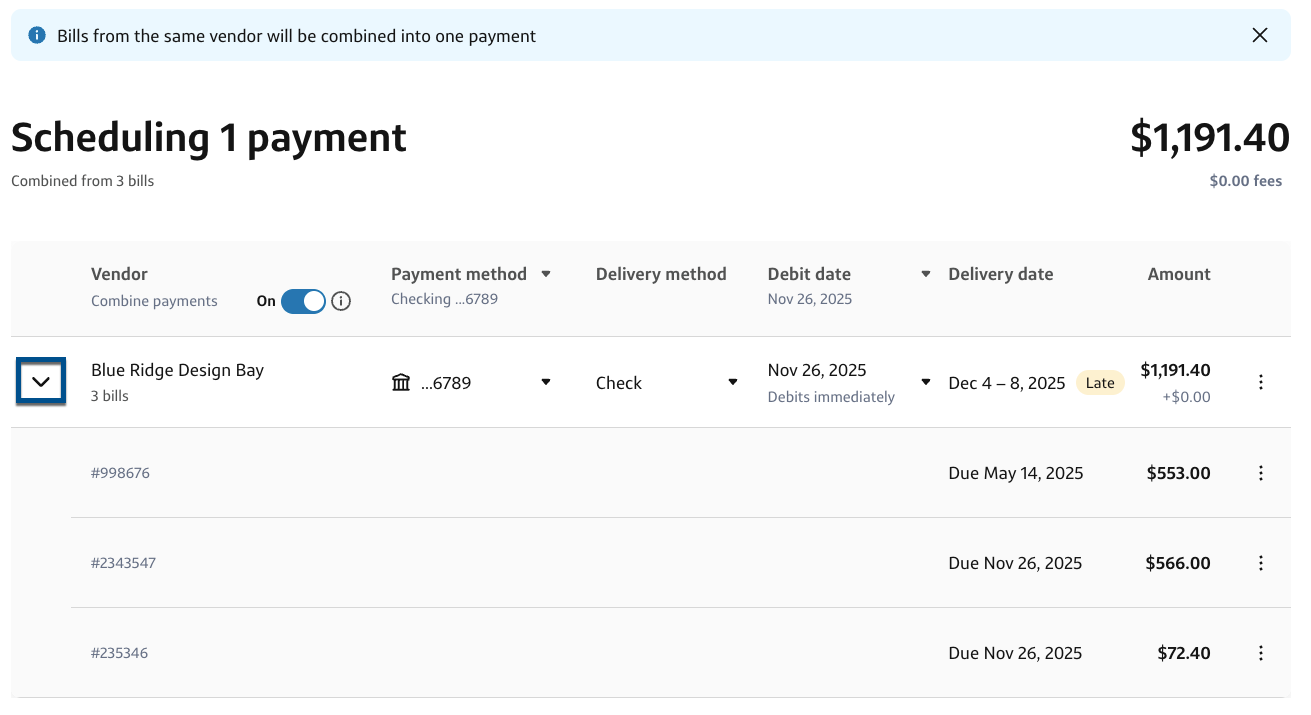Collapse the Blue Ridge Design Bay row
Screen dimensions: 1311x715
[41, 382]
